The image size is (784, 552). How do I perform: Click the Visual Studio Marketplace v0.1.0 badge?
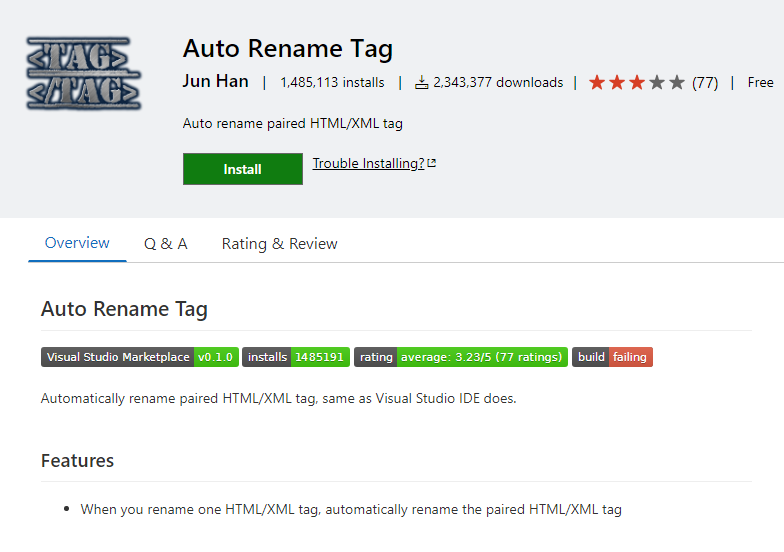(140, 357)
